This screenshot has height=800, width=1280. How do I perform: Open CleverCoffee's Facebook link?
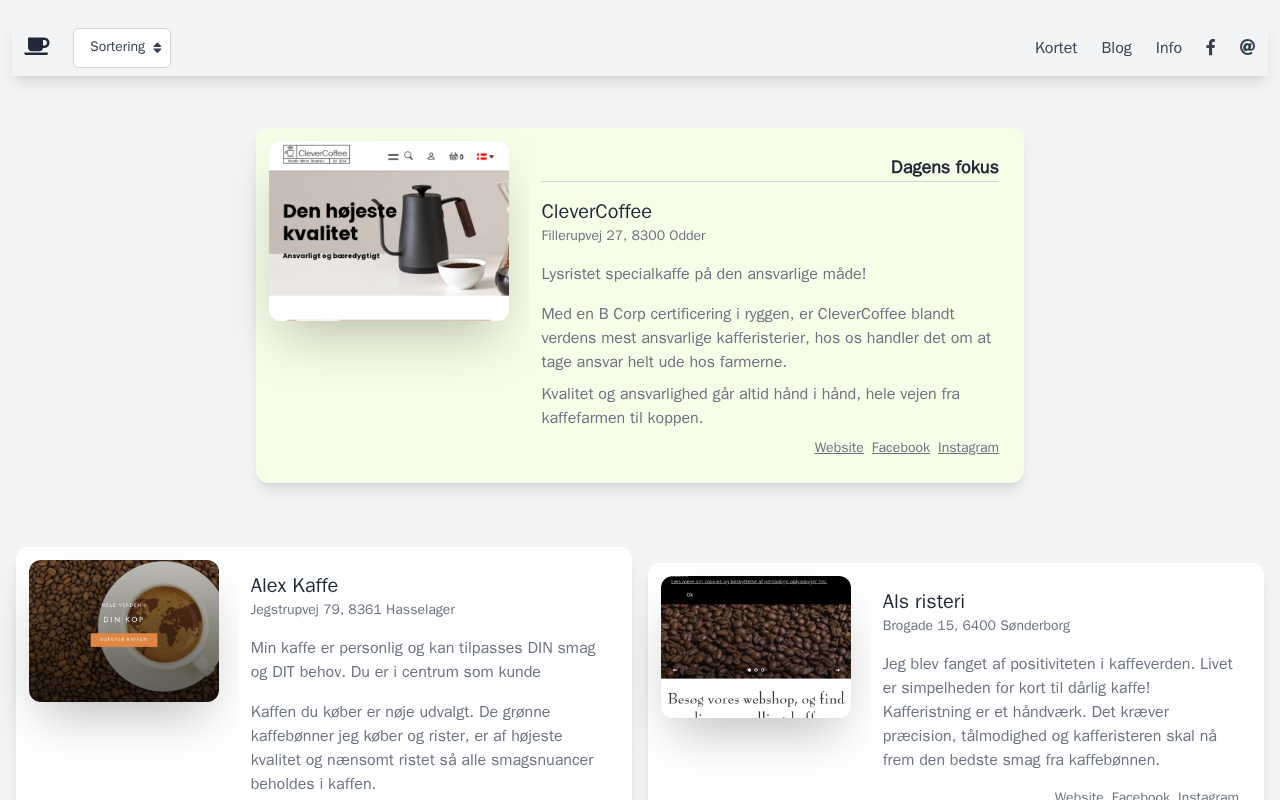901,448
